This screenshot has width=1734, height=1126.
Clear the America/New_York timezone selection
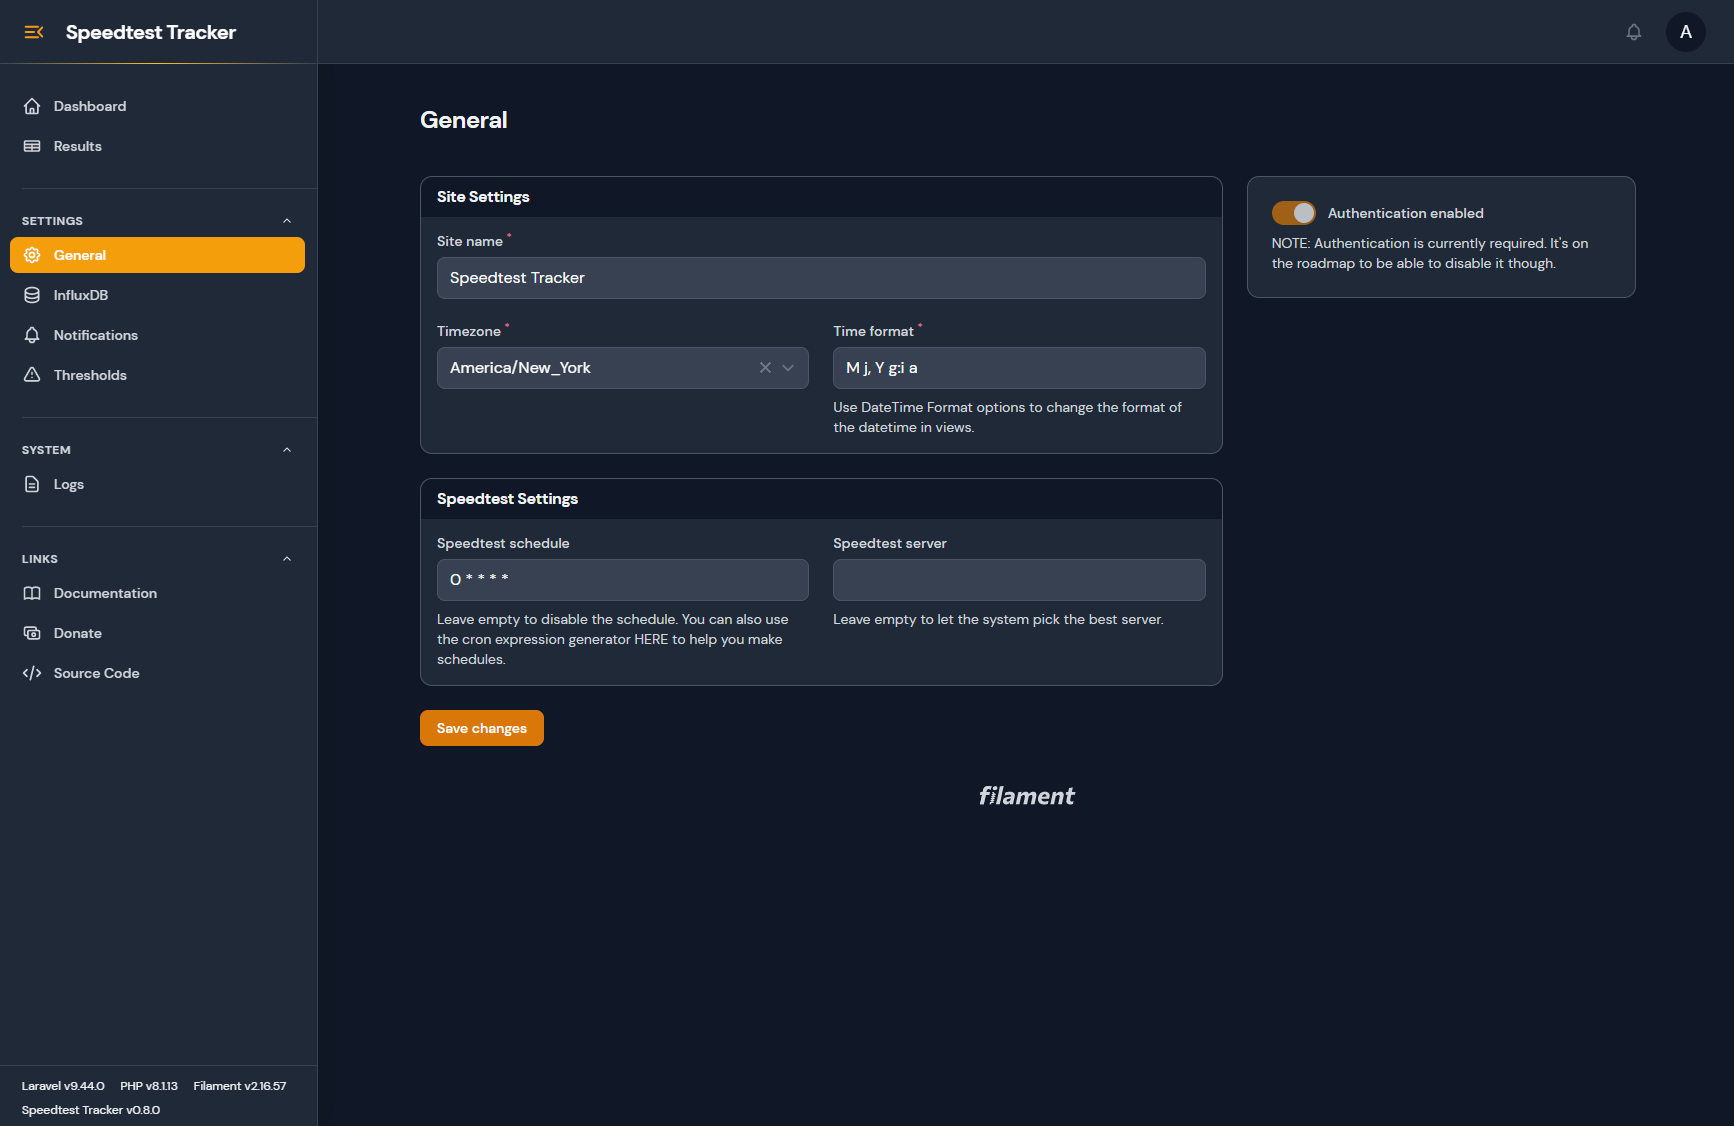[x=765, y=368]
